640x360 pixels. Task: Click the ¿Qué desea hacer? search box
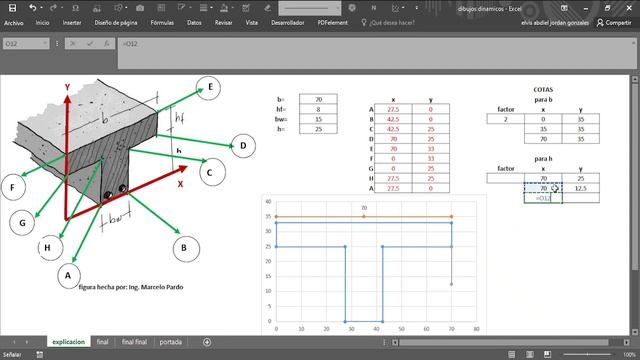pos(392,23)
